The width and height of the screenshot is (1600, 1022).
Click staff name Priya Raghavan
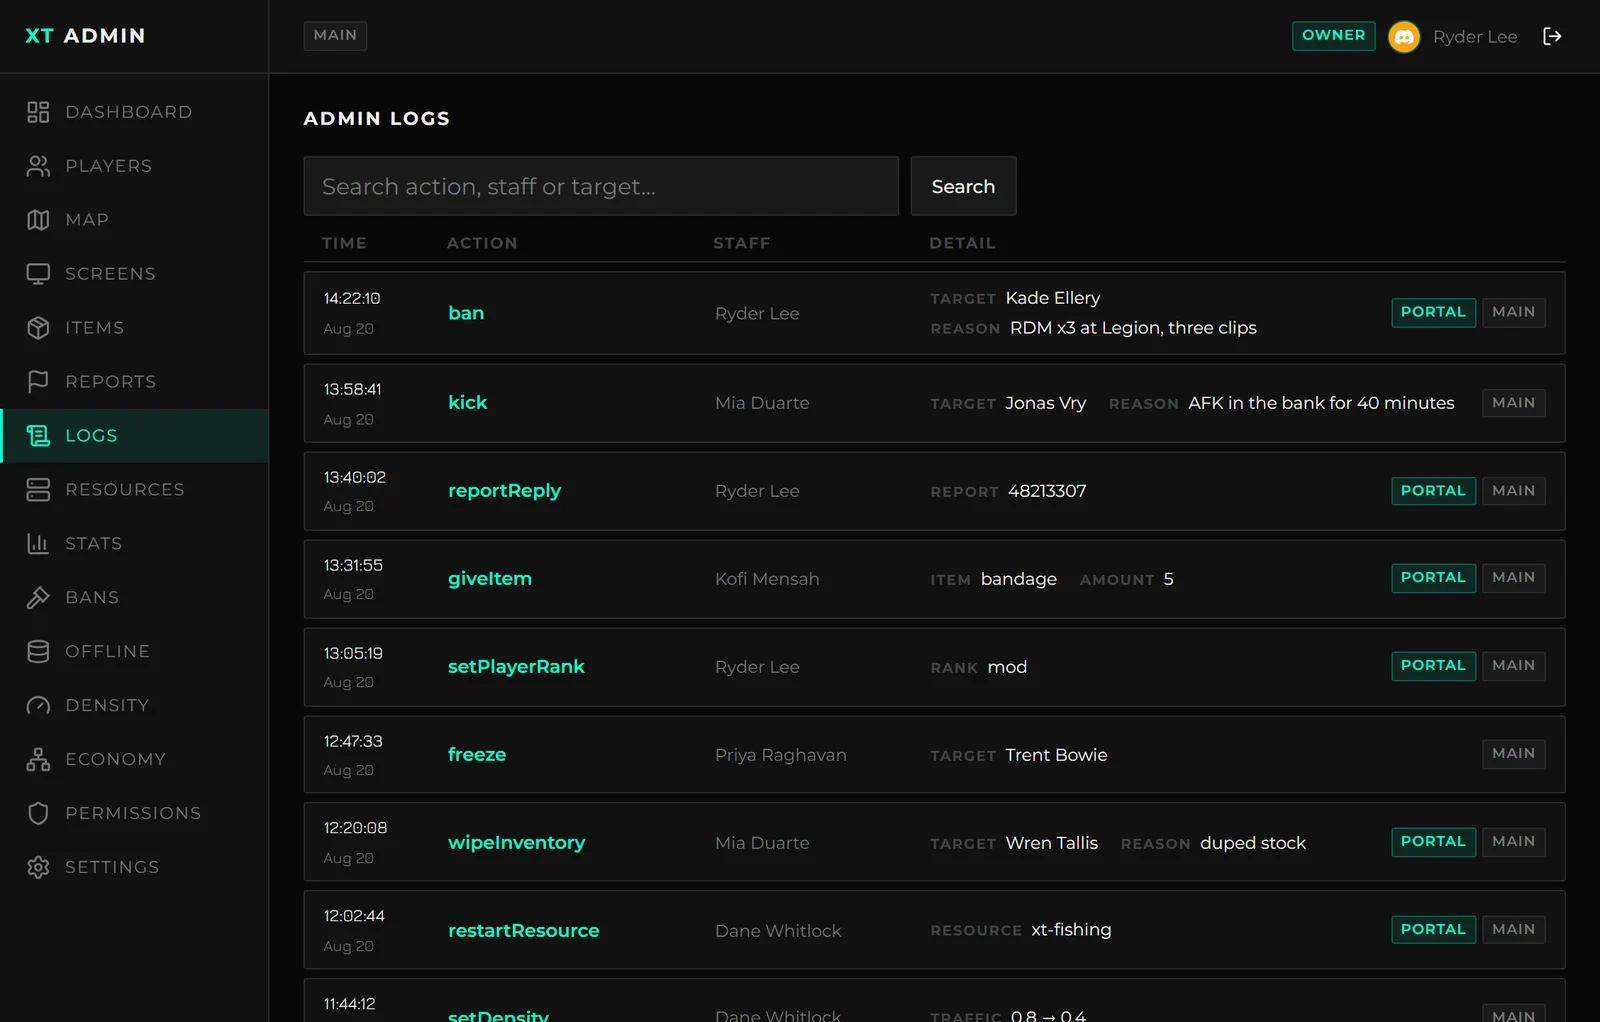(781, 755)
